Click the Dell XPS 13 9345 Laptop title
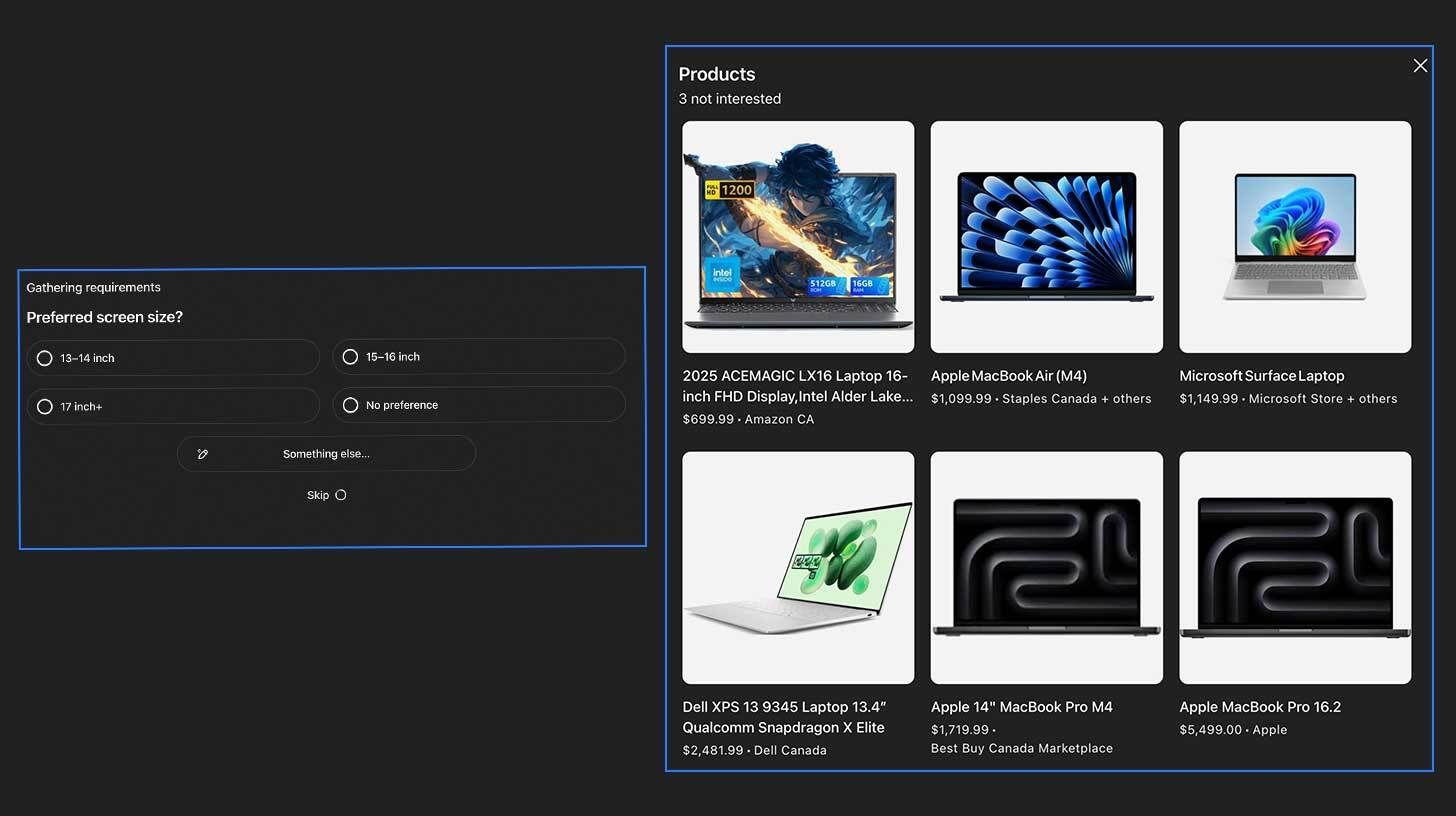 (x=784, y=717)
